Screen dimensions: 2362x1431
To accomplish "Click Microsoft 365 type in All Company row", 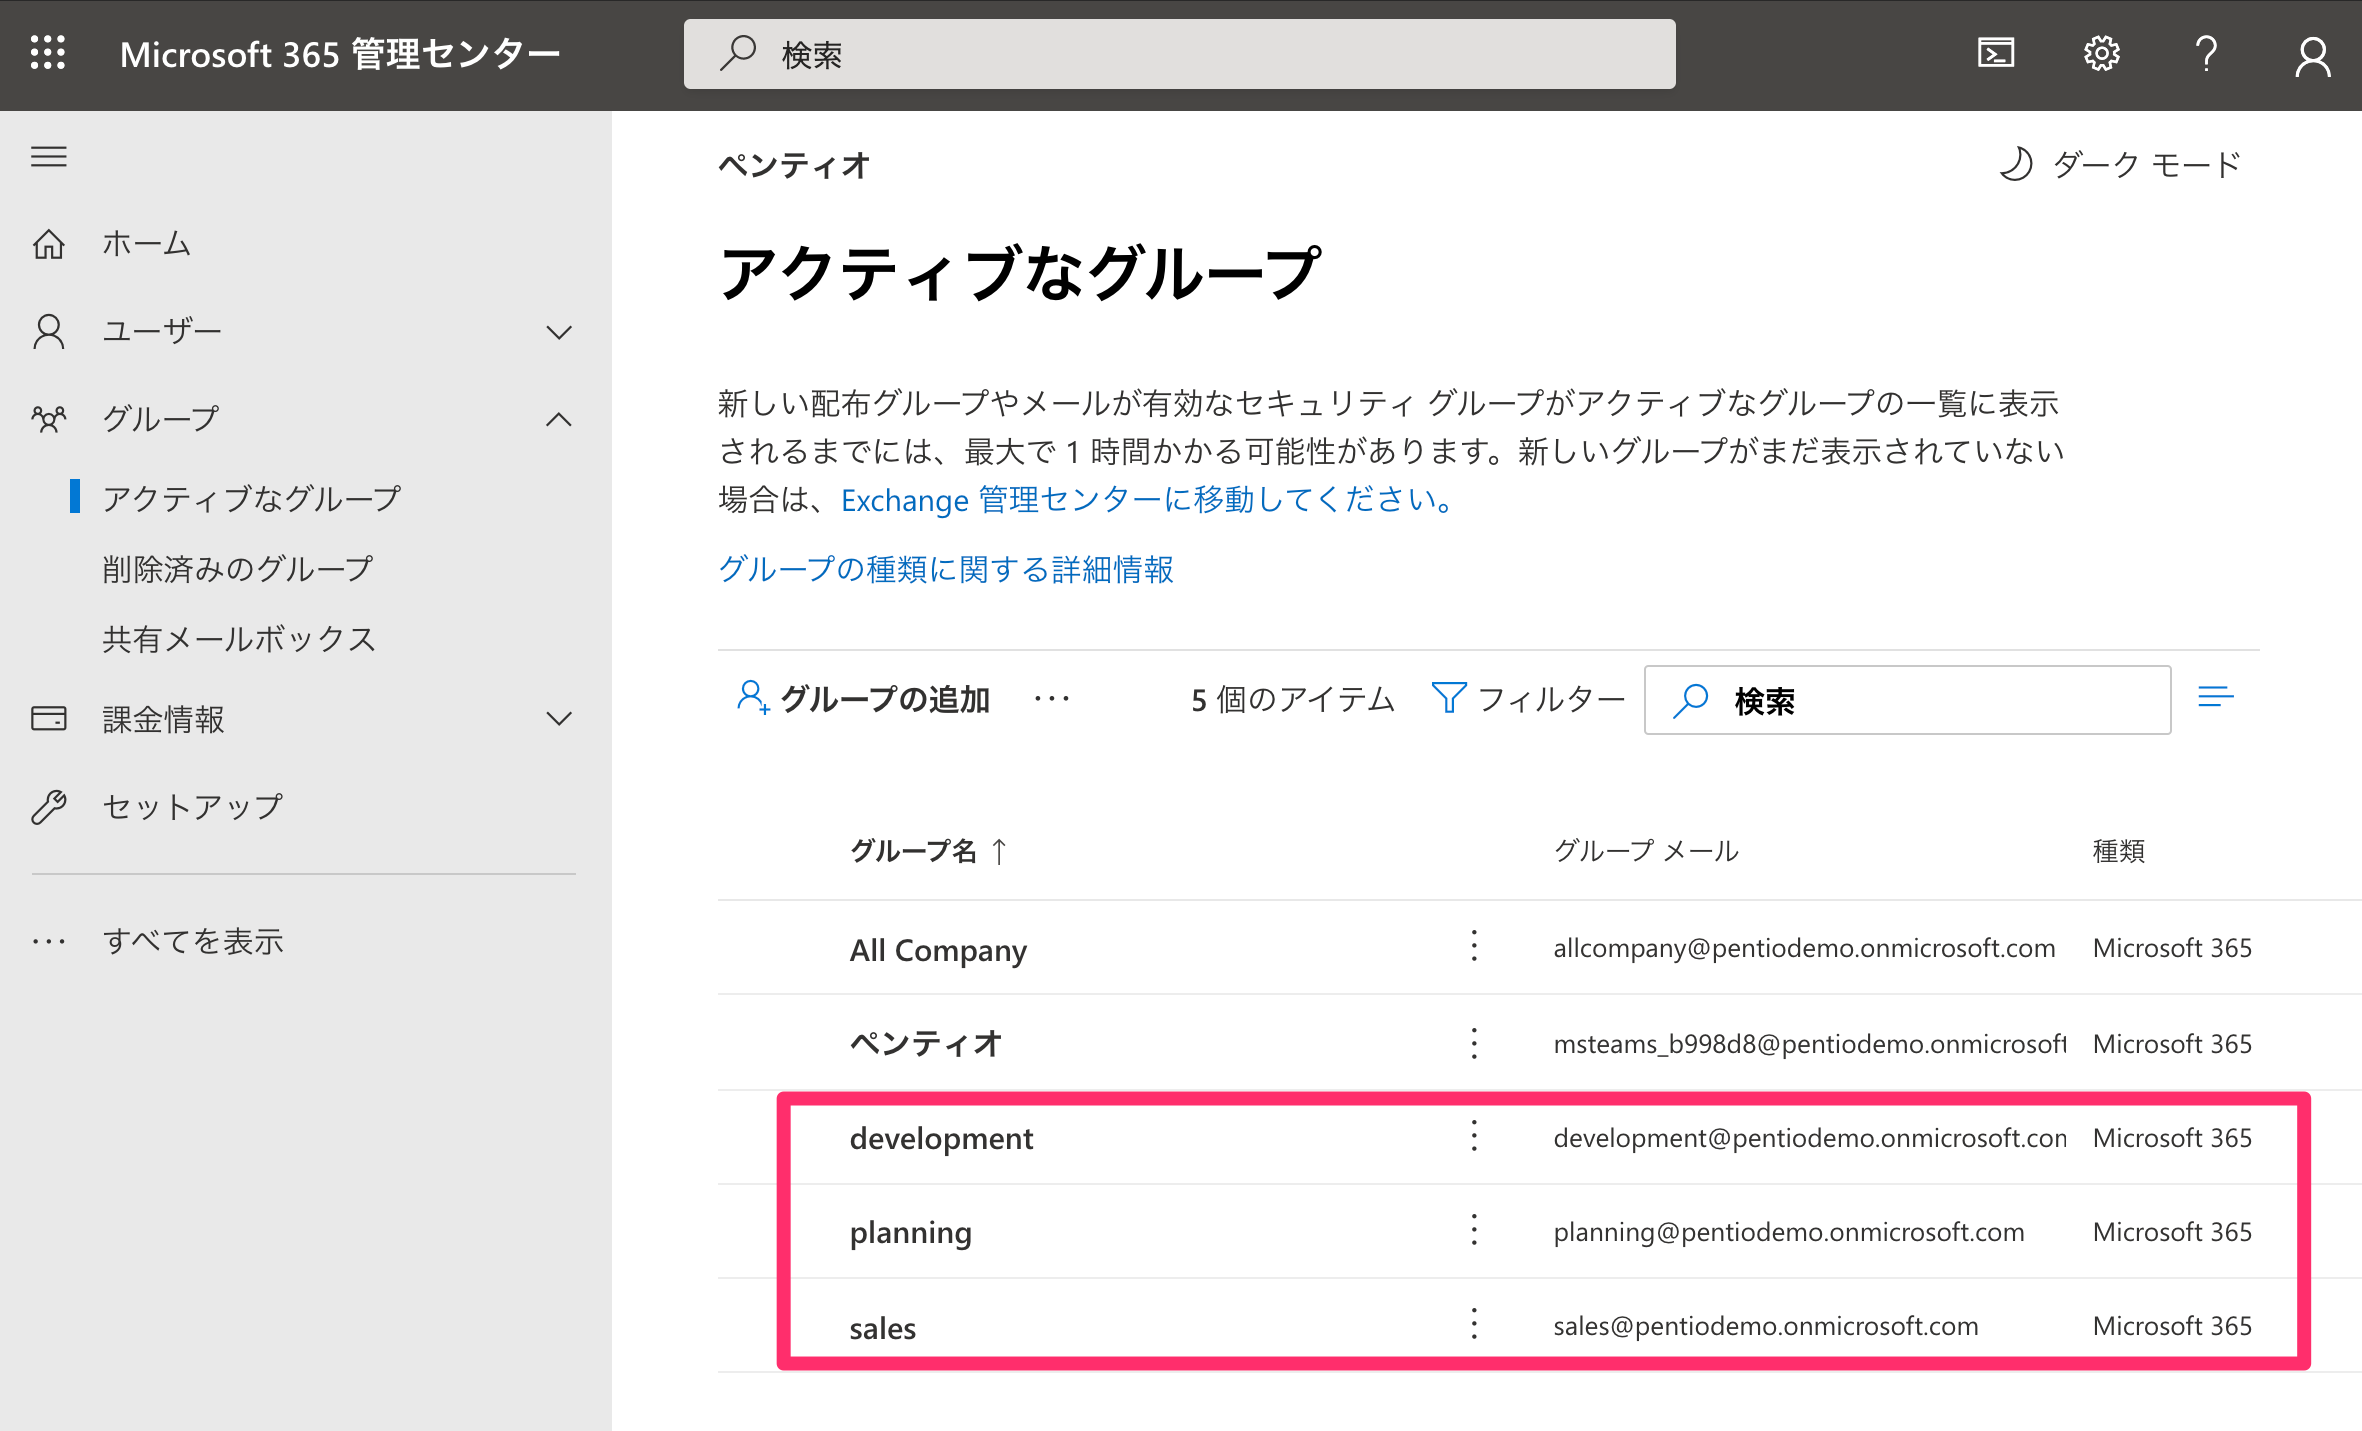I will point(2172,948).
